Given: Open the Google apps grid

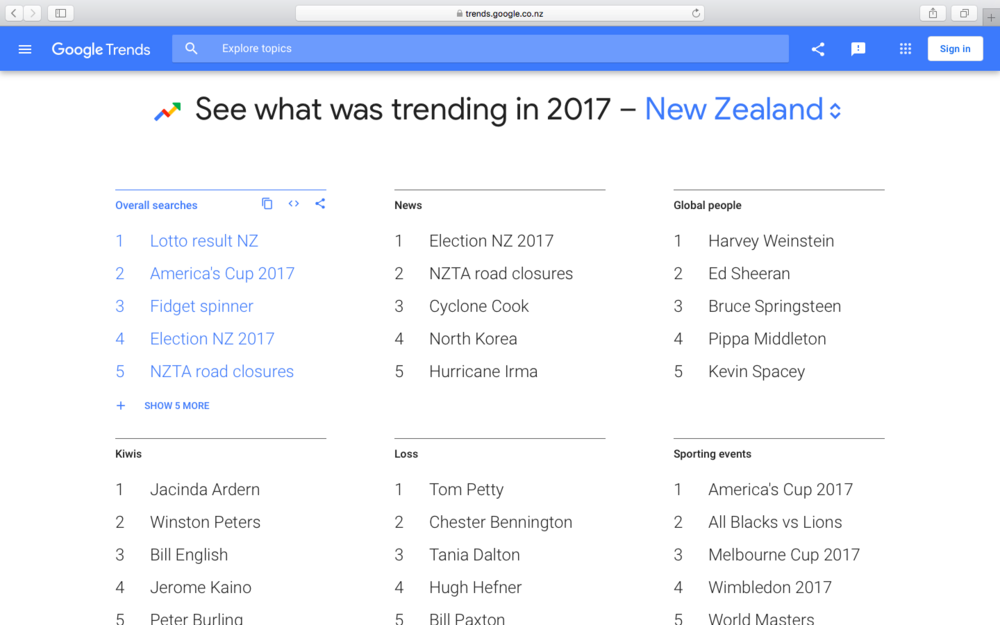Looking at the screenshot, I should coord(905,49).
